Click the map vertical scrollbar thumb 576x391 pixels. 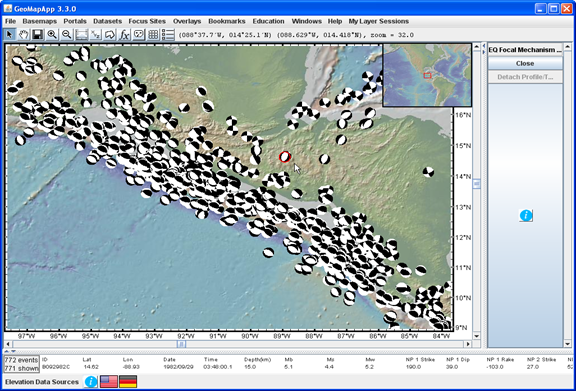(476, 184)
